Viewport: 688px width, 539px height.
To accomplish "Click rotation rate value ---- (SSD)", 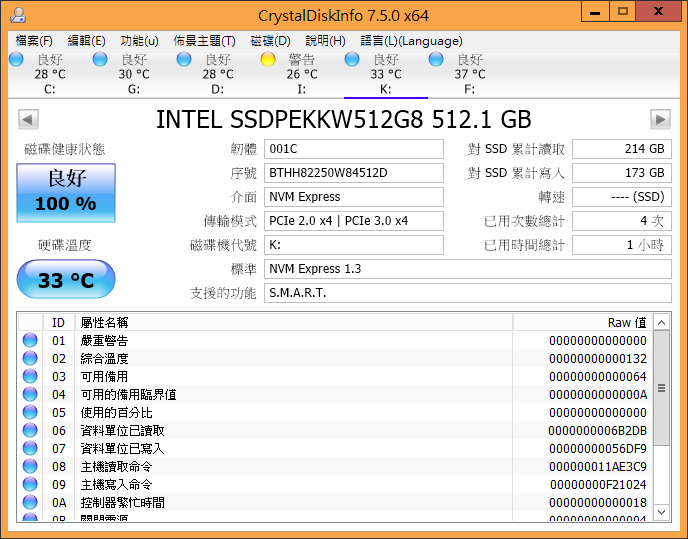I will point(622,197).
